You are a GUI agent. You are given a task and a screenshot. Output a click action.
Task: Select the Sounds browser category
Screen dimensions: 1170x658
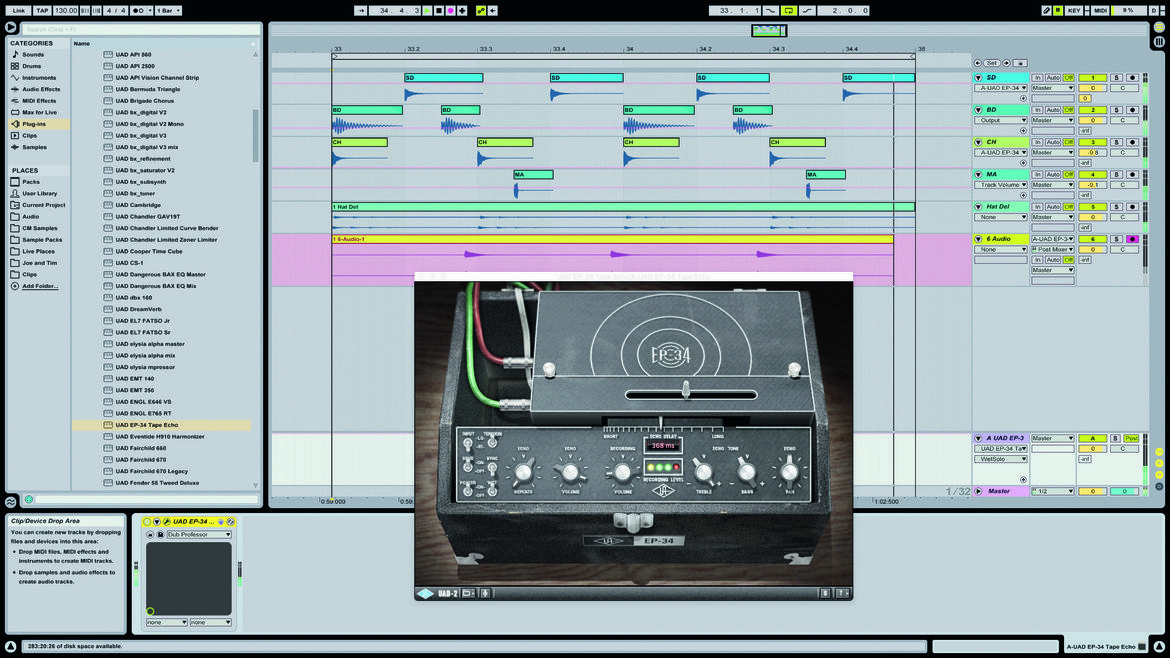pyautogui.click(x=33, y=54)
